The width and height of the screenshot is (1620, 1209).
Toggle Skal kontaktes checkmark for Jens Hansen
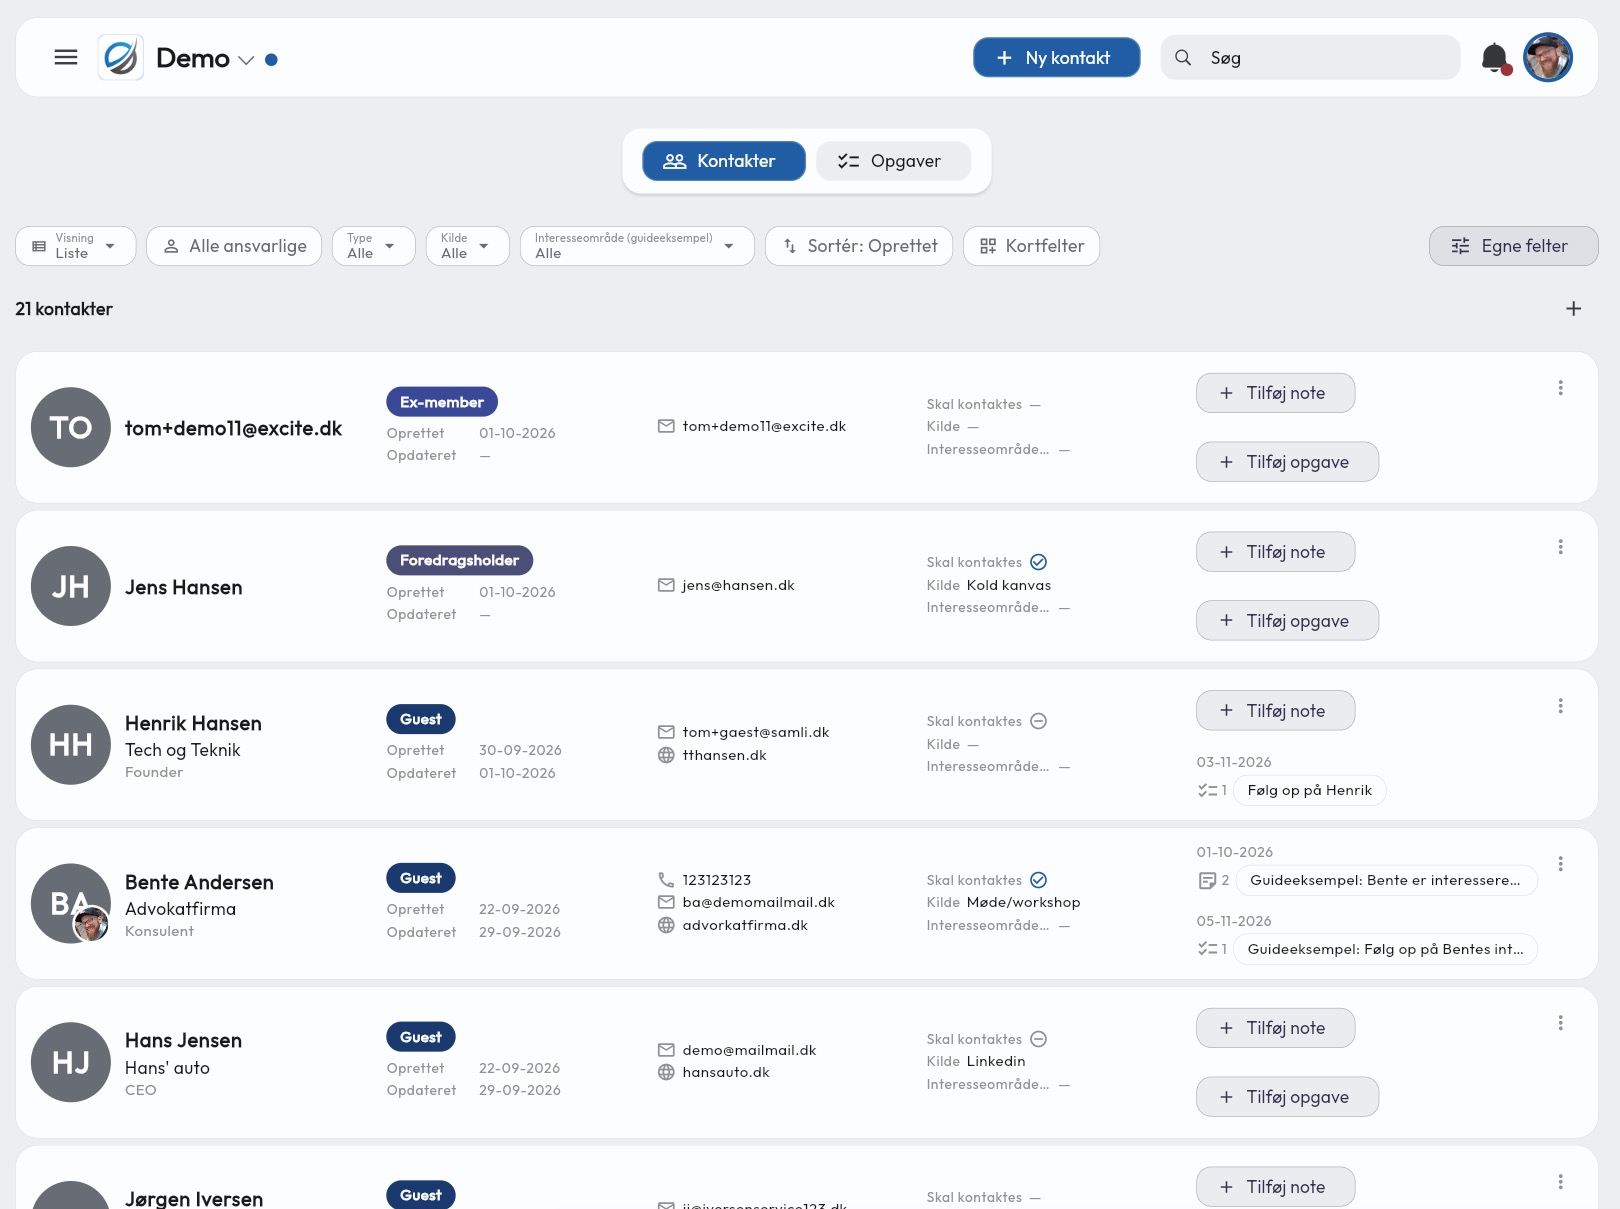click(1039, 562)
